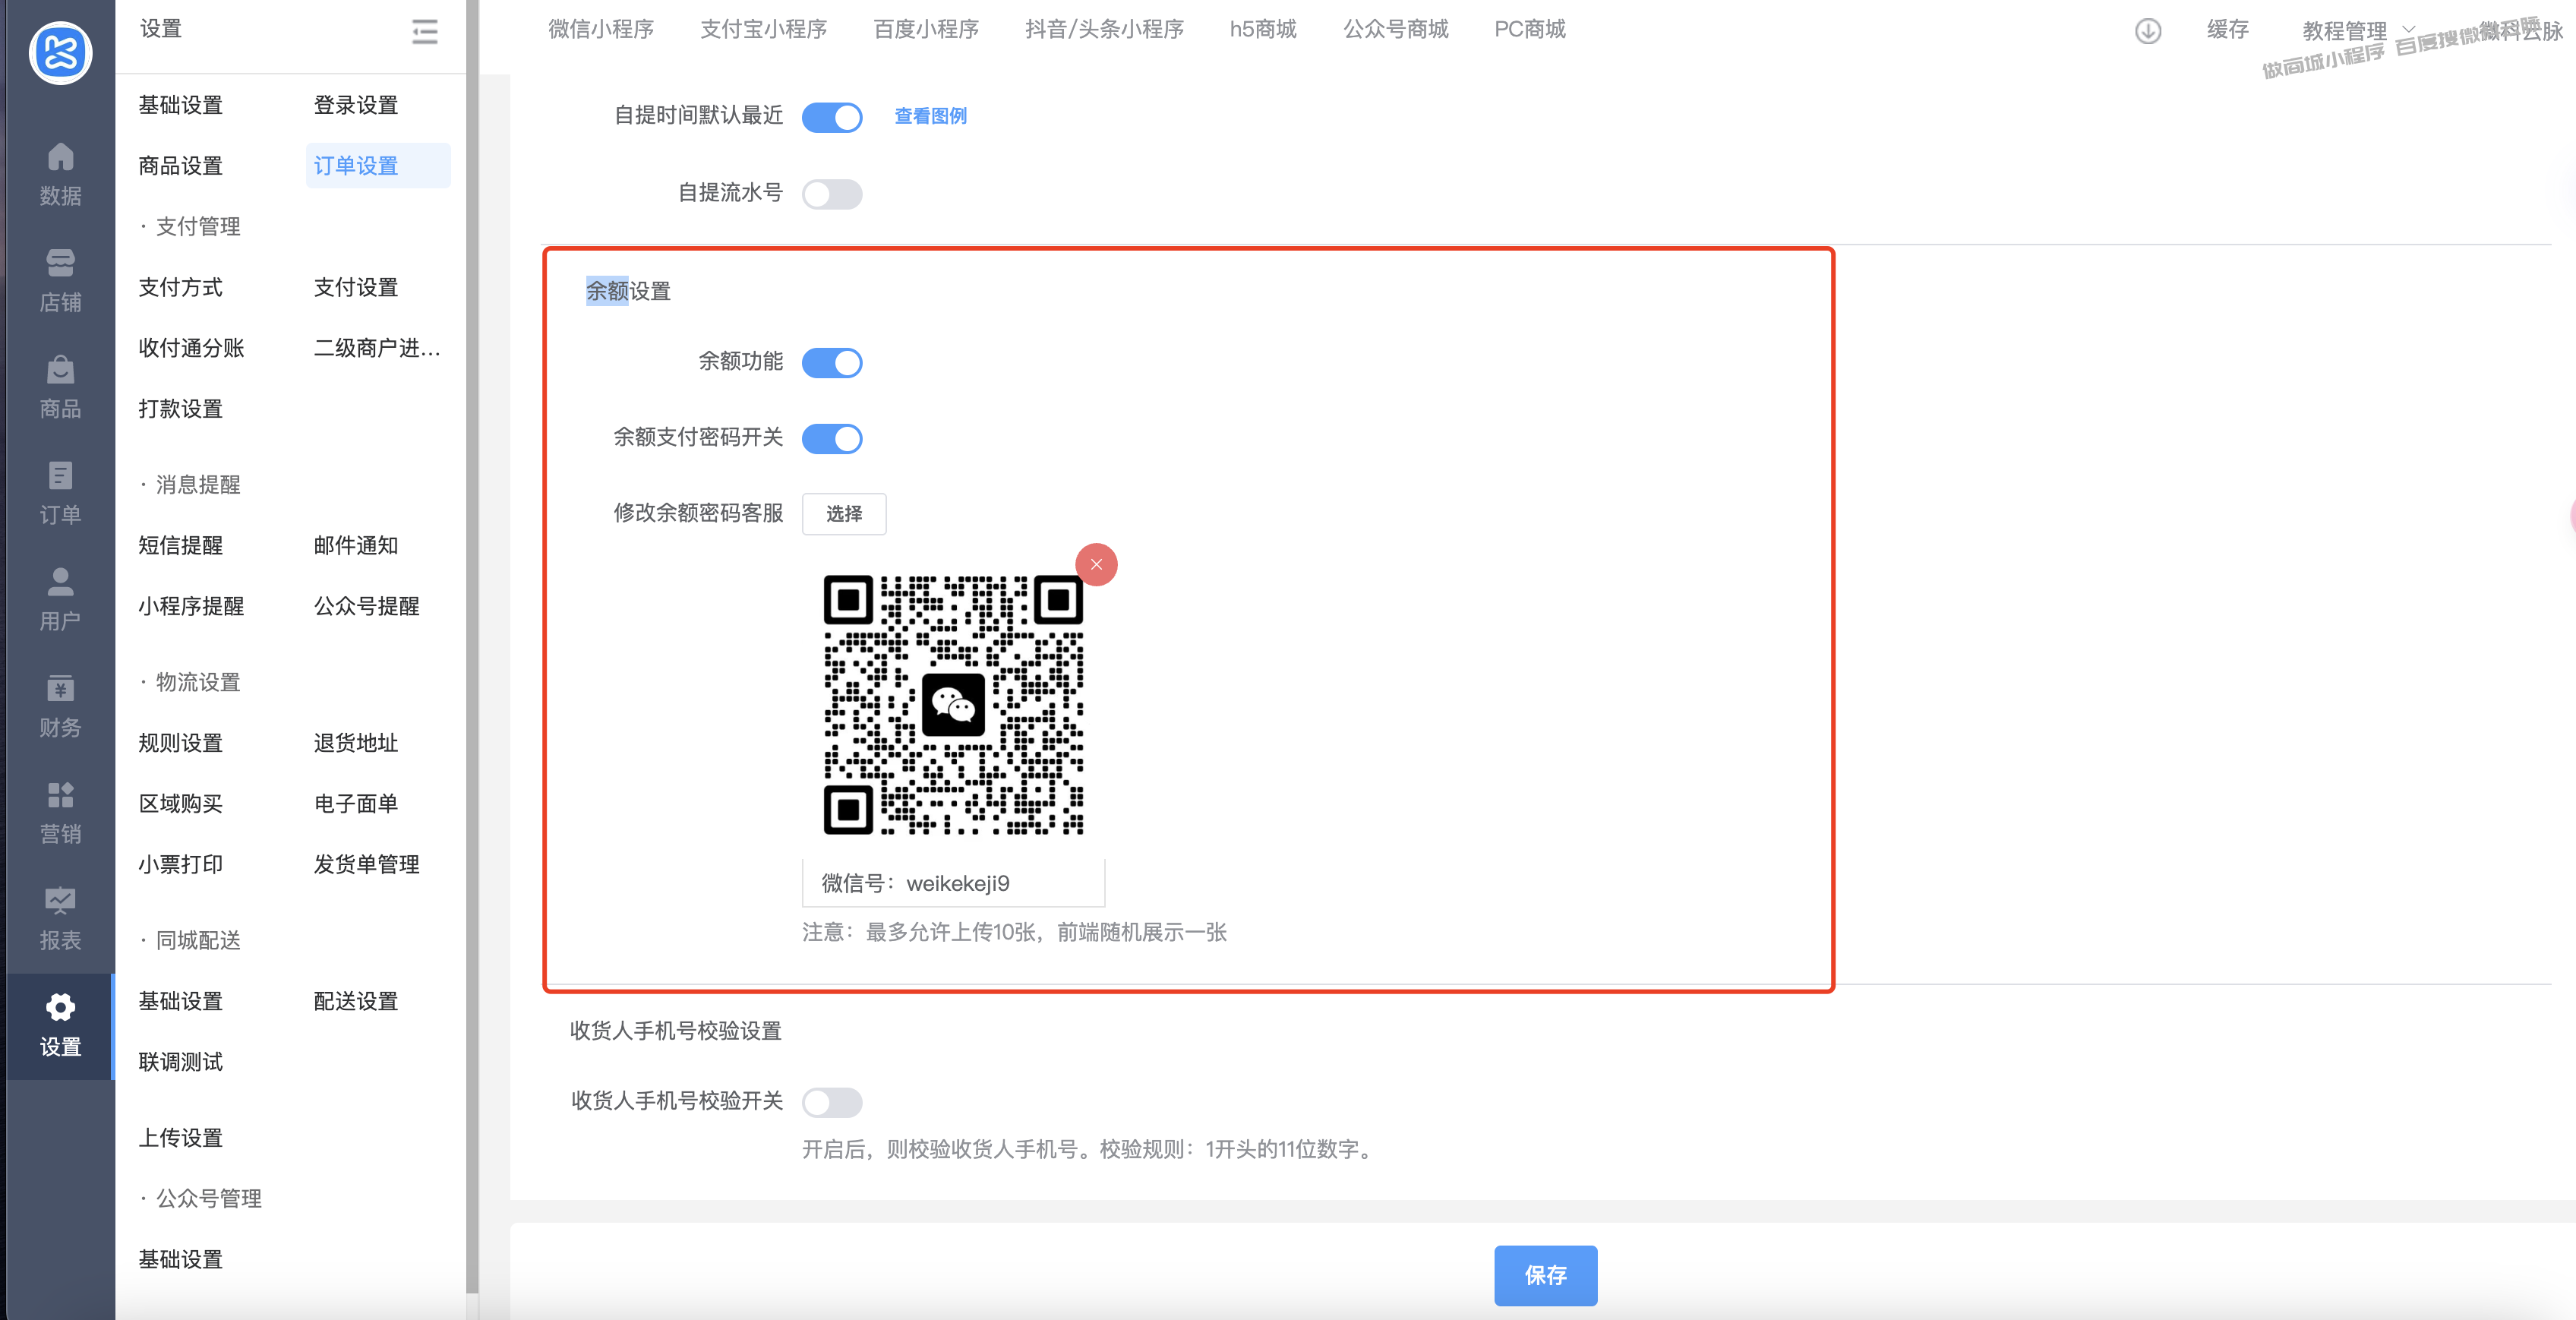The height and width of the screenshot is (1320, 2576).
Task: Open 邮件通知 menu item
Action: [x=356, y=545]
